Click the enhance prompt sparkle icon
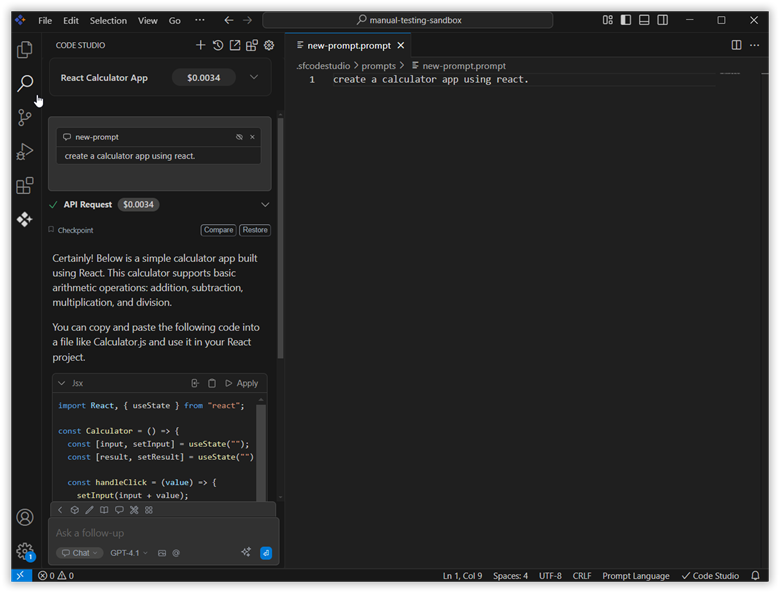The width and height of the screenshot is (780, 593). [246, 552]
